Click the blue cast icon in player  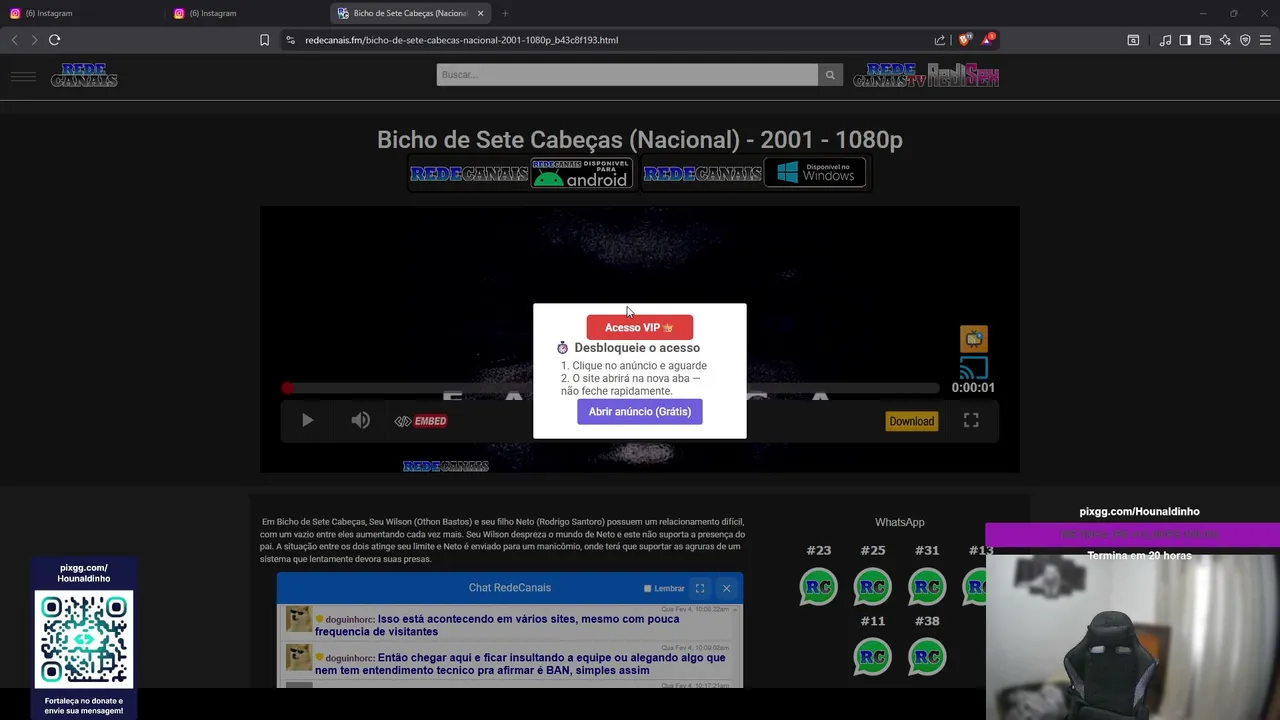(x=974, y=368)
